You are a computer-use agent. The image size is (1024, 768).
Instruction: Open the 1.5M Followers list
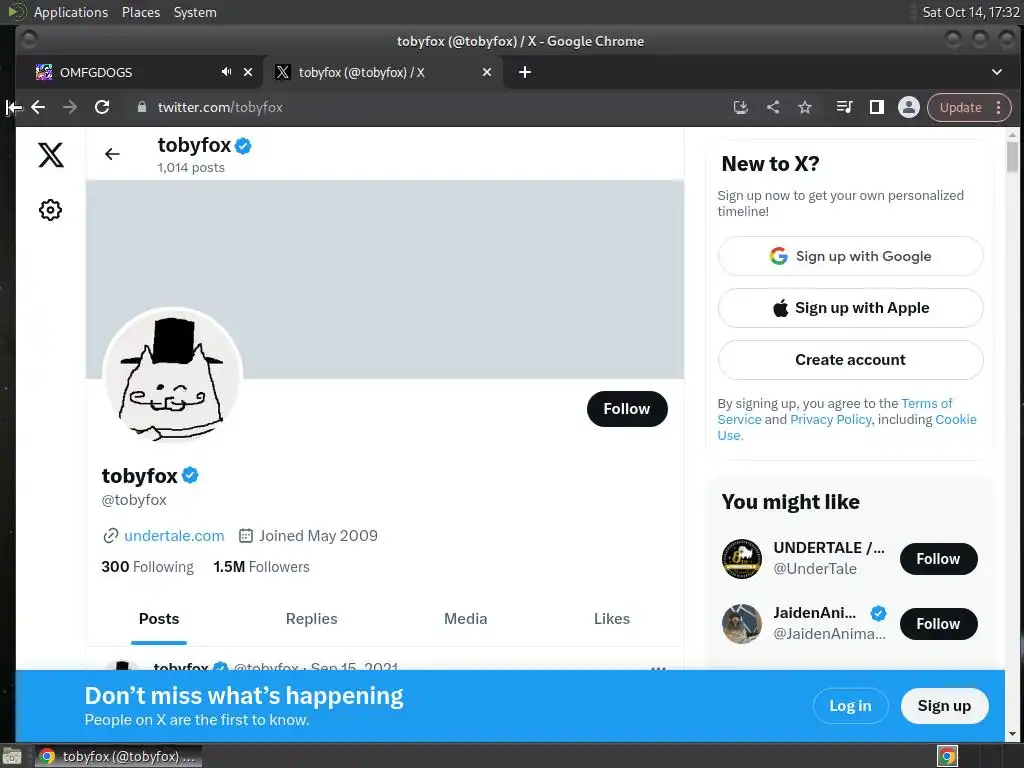pos(261,567)
